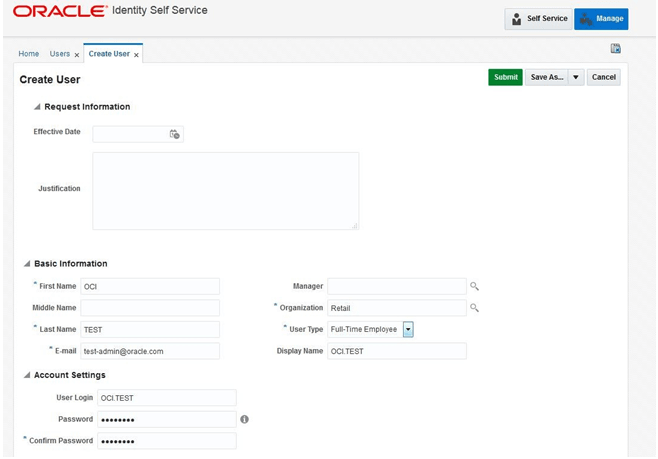This screenshot has height=459, width=658.
Task: Click the User Login field
Action: pos(167,397)
